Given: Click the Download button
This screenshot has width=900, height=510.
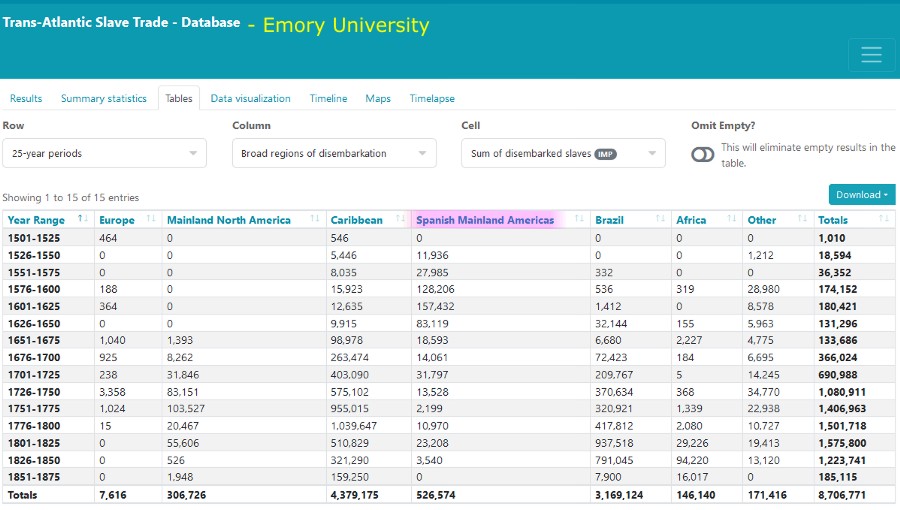Looking at the screenshot, I should (x=861, y=195).
